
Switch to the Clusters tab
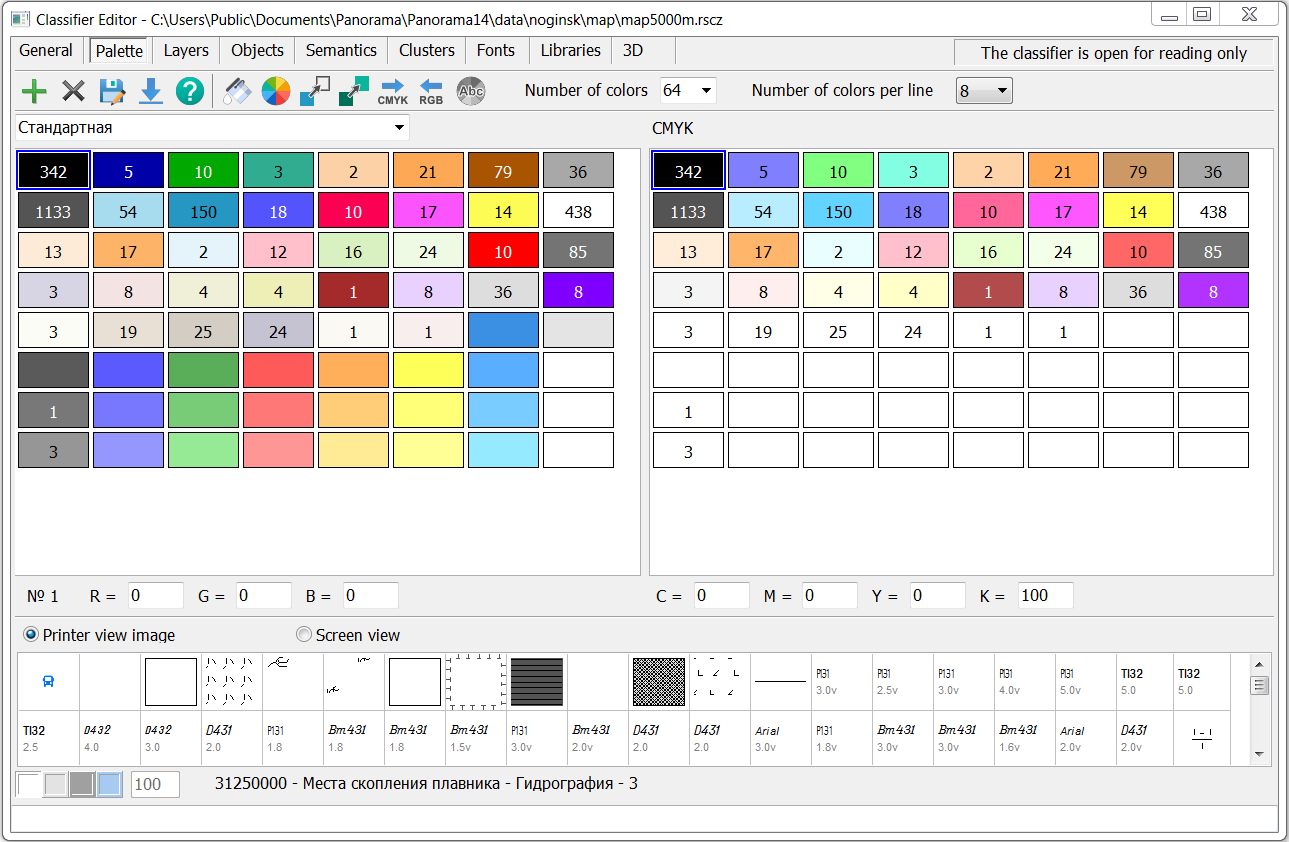click(x=427, y=51)
